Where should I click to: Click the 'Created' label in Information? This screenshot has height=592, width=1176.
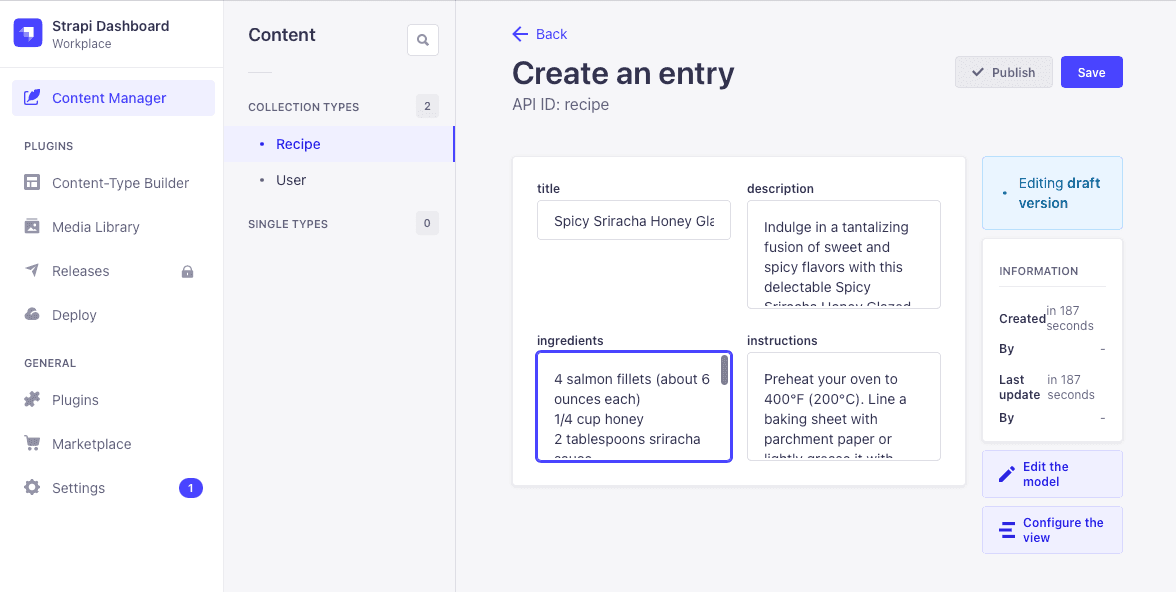1022,319
